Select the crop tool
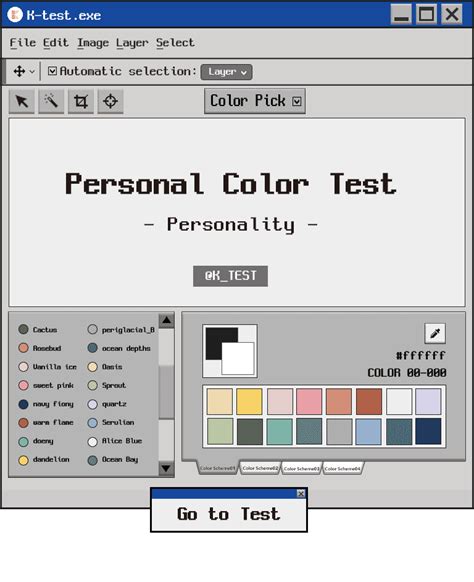 click(81, 101)
